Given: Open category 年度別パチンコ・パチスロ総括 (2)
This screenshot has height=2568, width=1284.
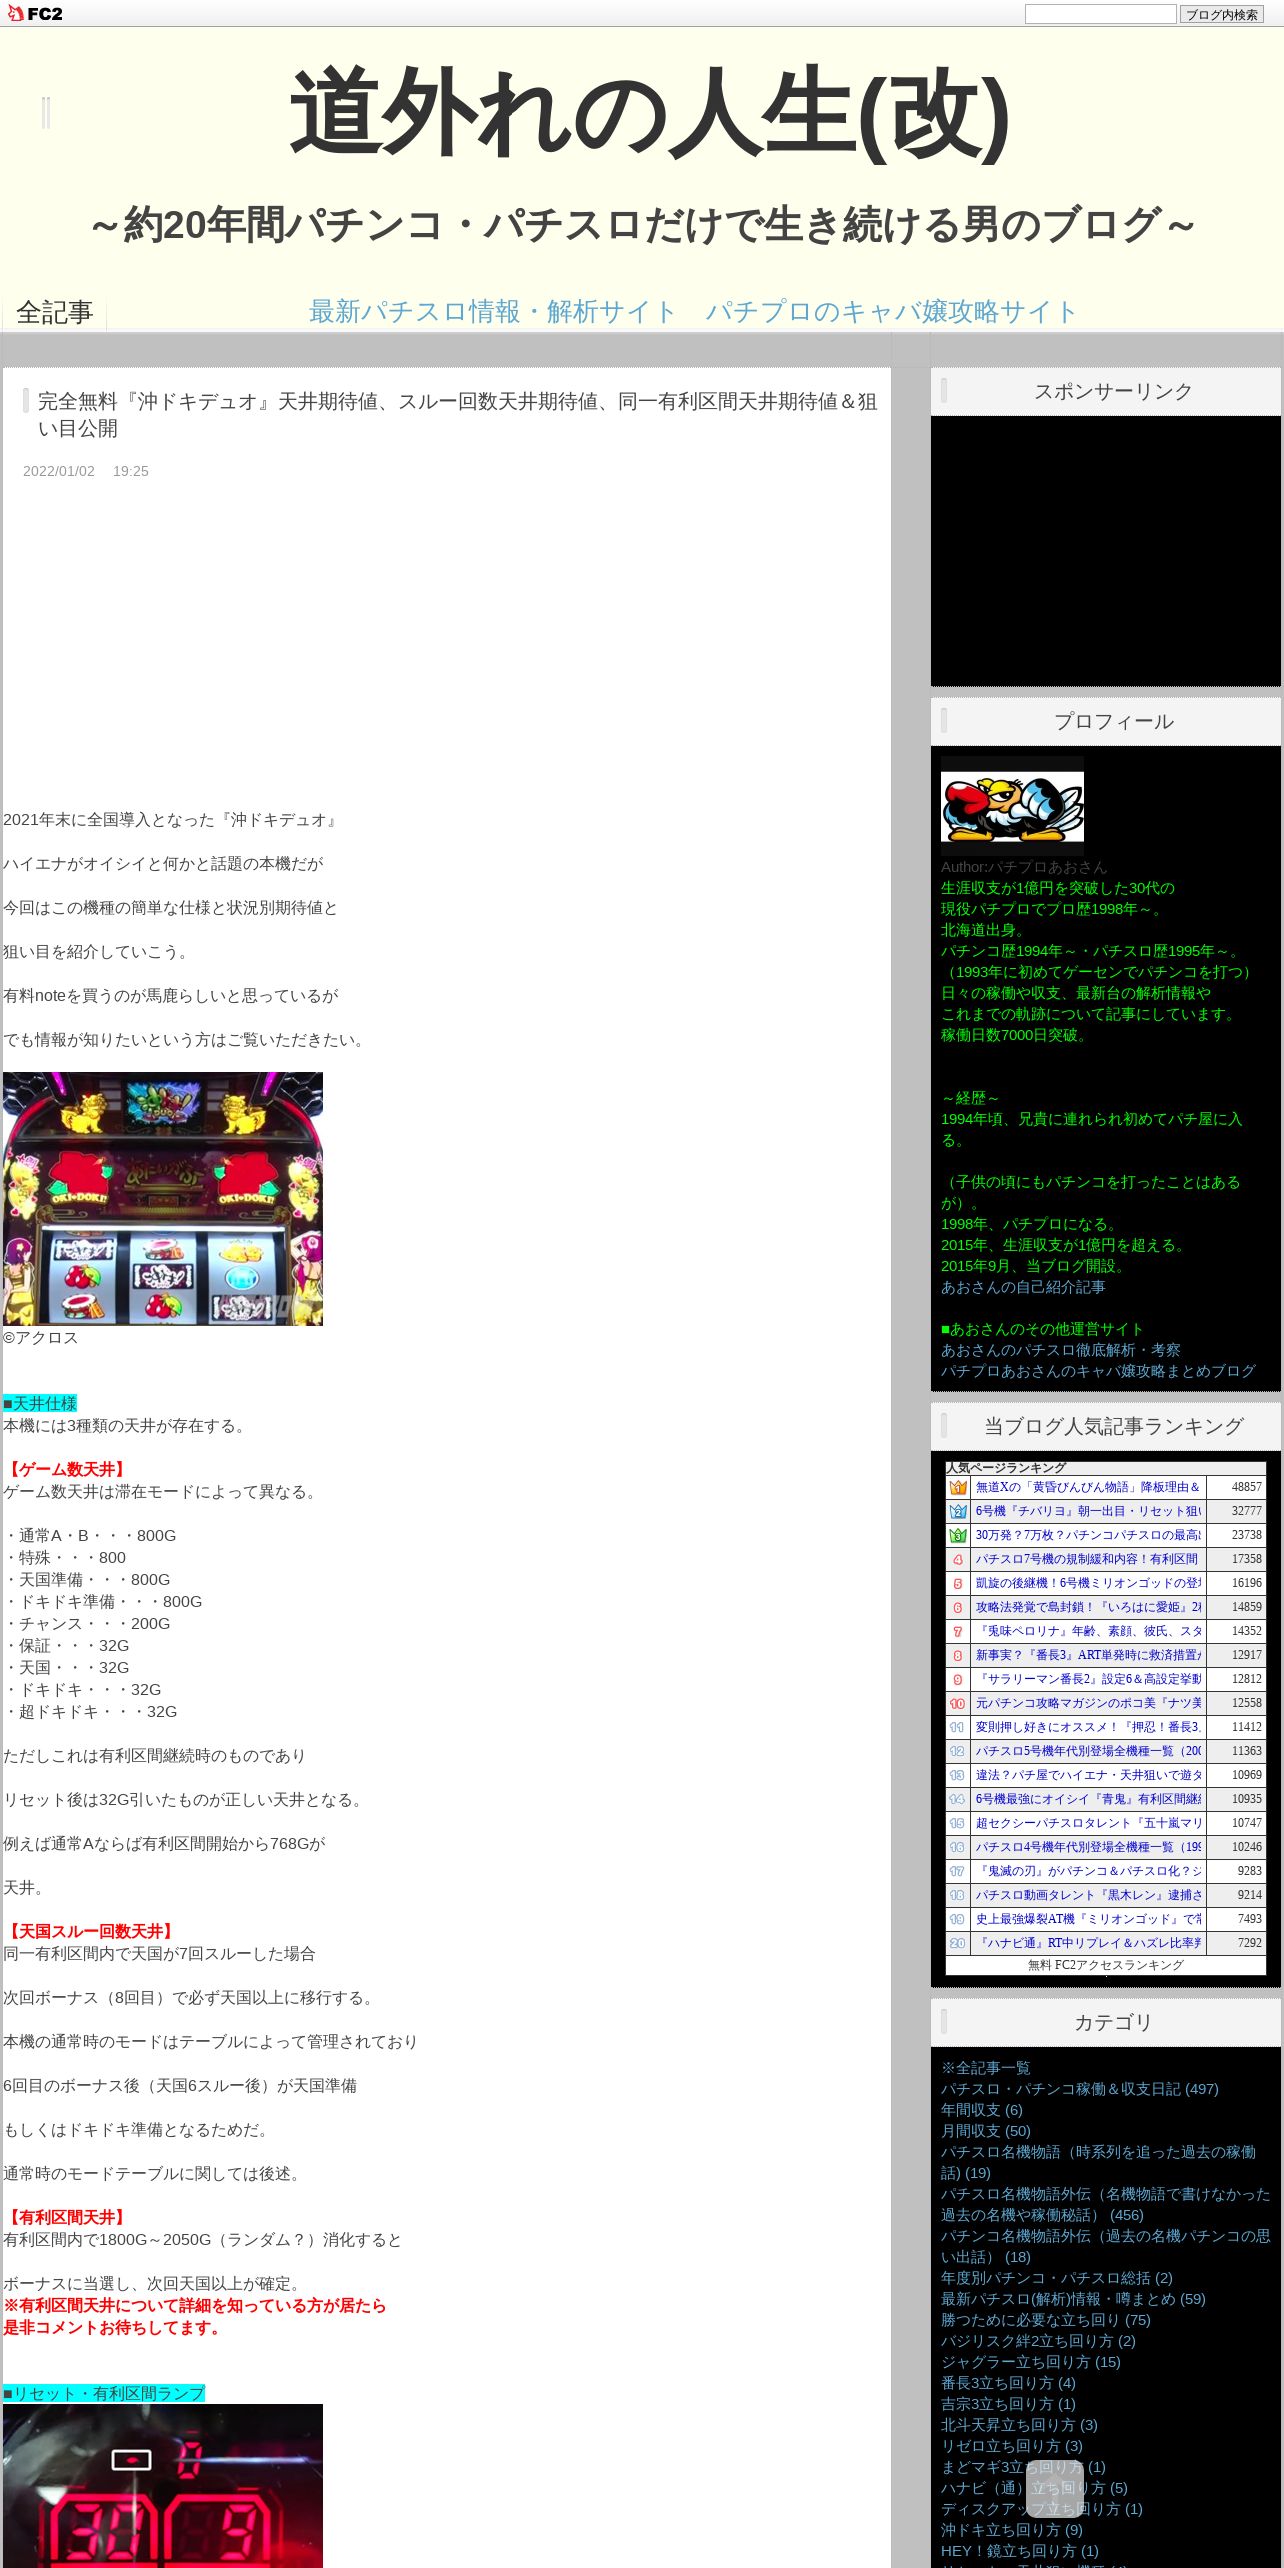Looking at the screenshot, I should [x=1056, y=2278].
